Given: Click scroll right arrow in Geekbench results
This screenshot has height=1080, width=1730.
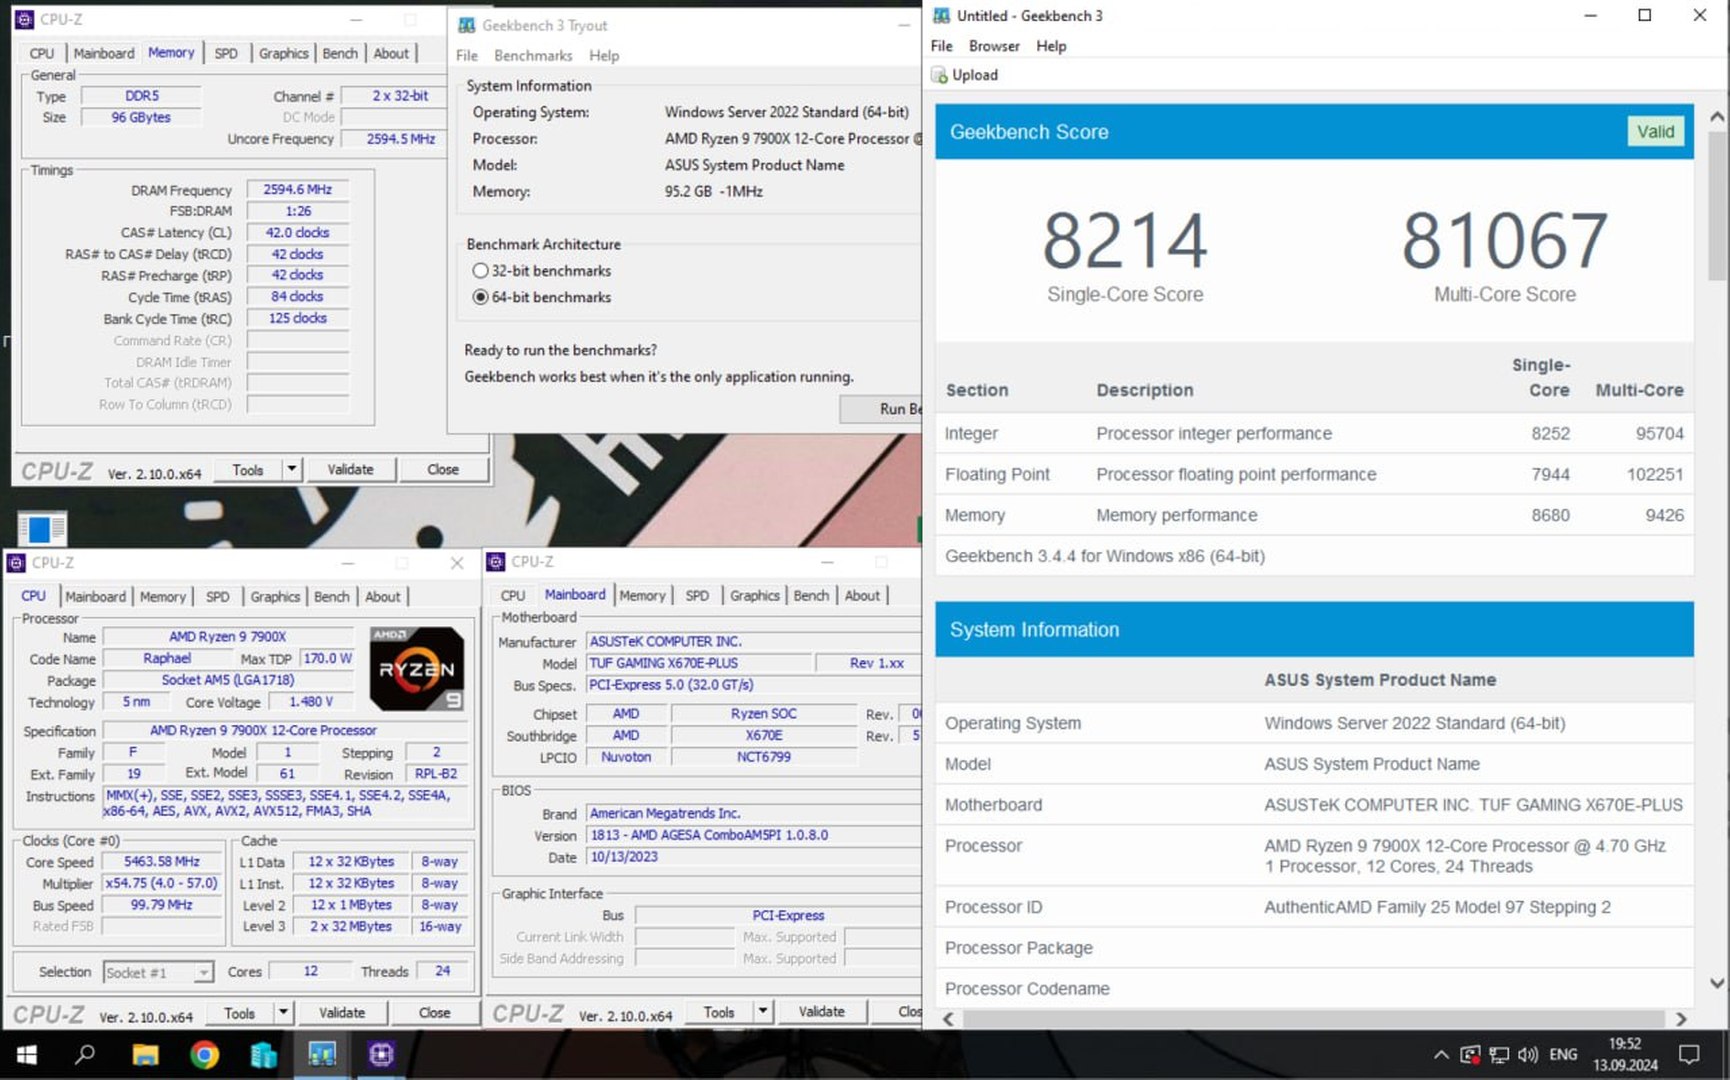Looking at the screenshot, I should (1681, 1019).
